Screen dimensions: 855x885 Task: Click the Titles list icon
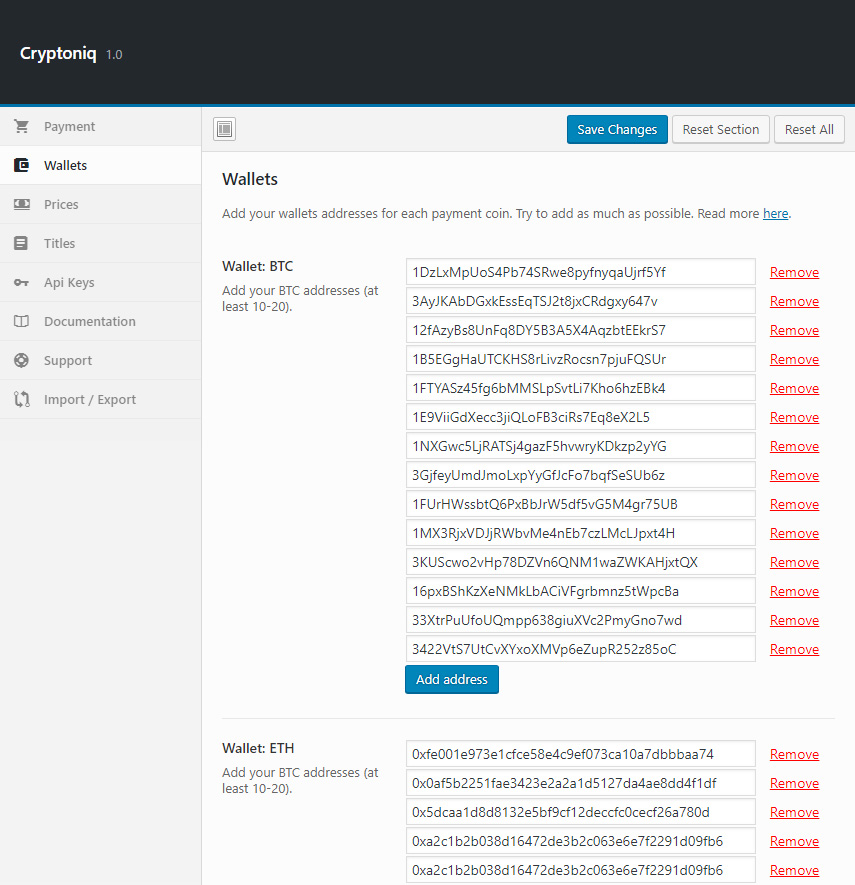(x=21, y=244)
